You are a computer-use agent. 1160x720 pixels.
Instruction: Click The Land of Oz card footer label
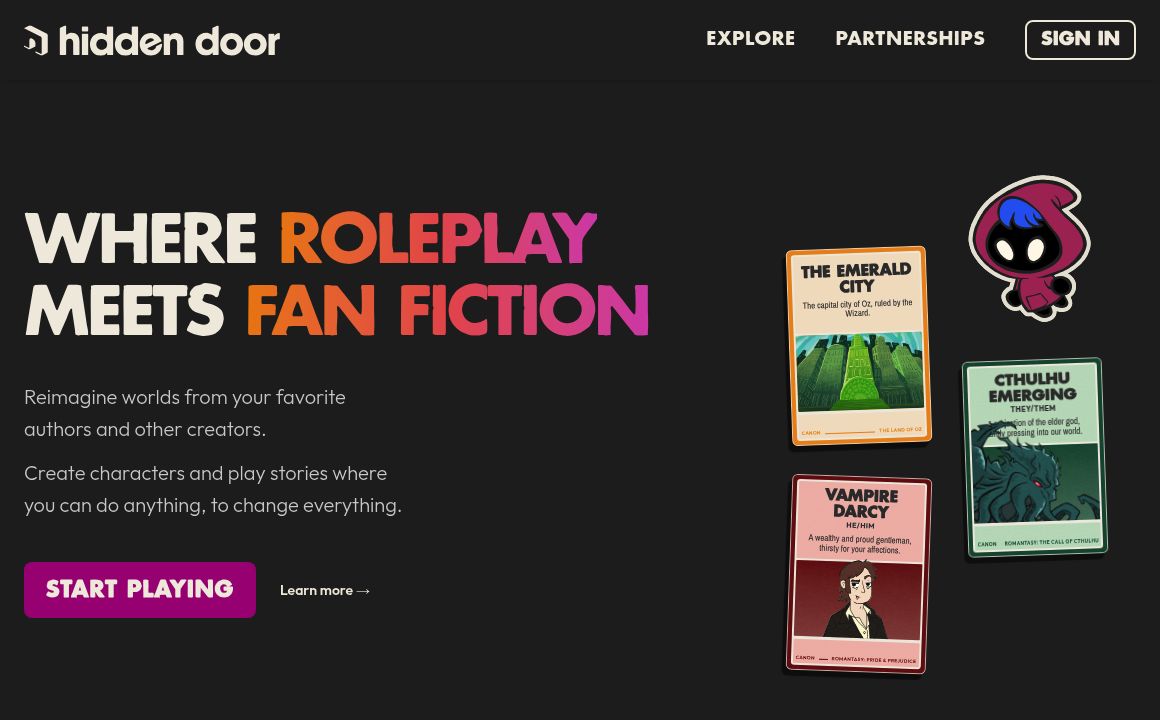click(900, 430)
